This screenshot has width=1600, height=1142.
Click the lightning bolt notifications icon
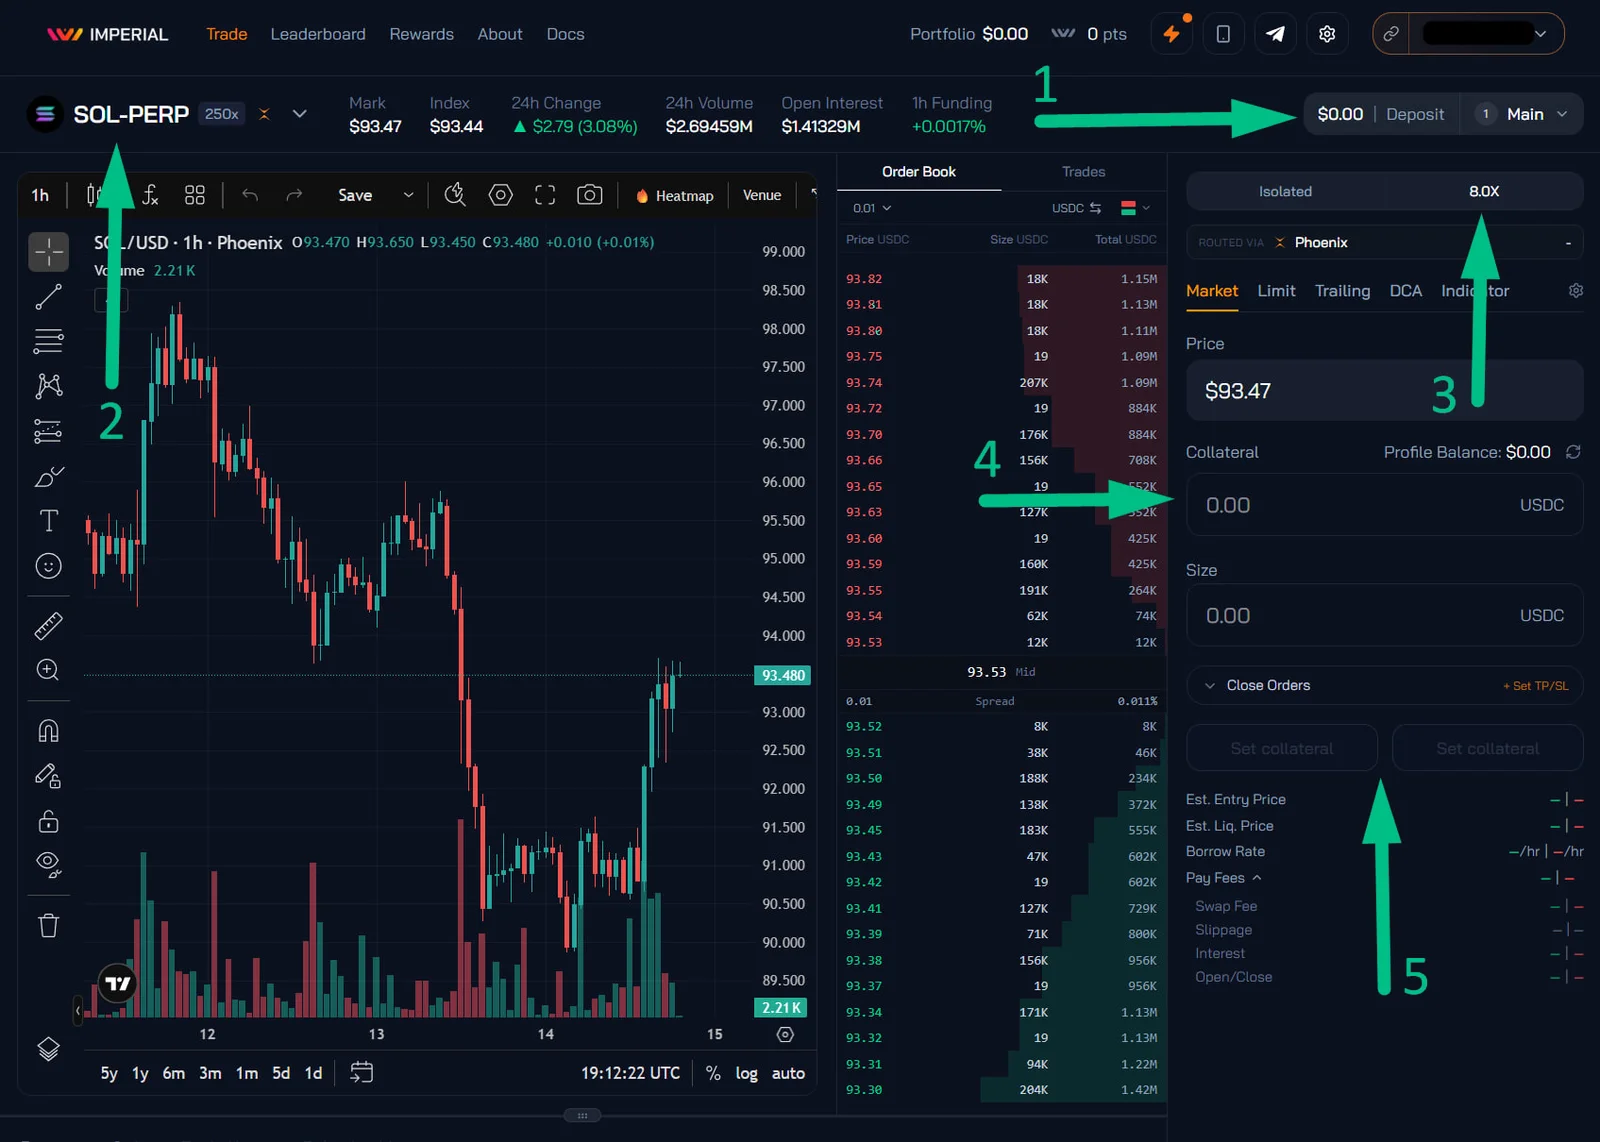1171,34
